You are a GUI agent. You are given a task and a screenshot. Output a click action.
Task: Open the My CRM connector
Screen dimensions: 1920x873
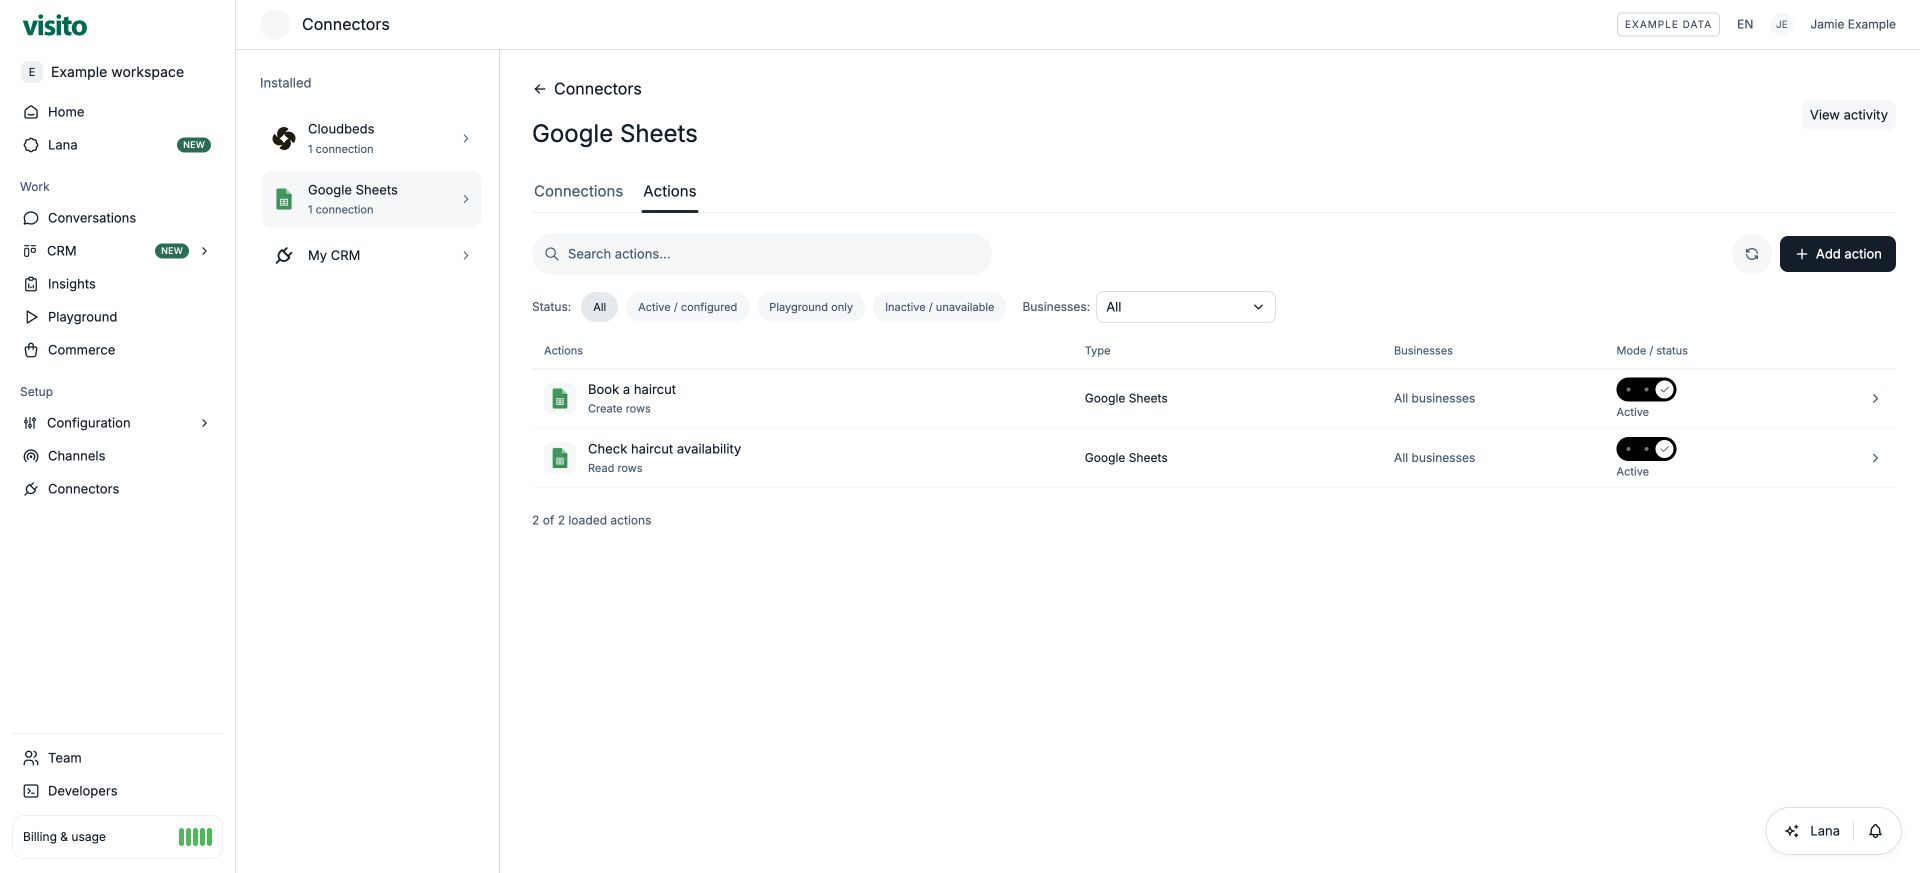pyautogui.click(x=371, y=256)
